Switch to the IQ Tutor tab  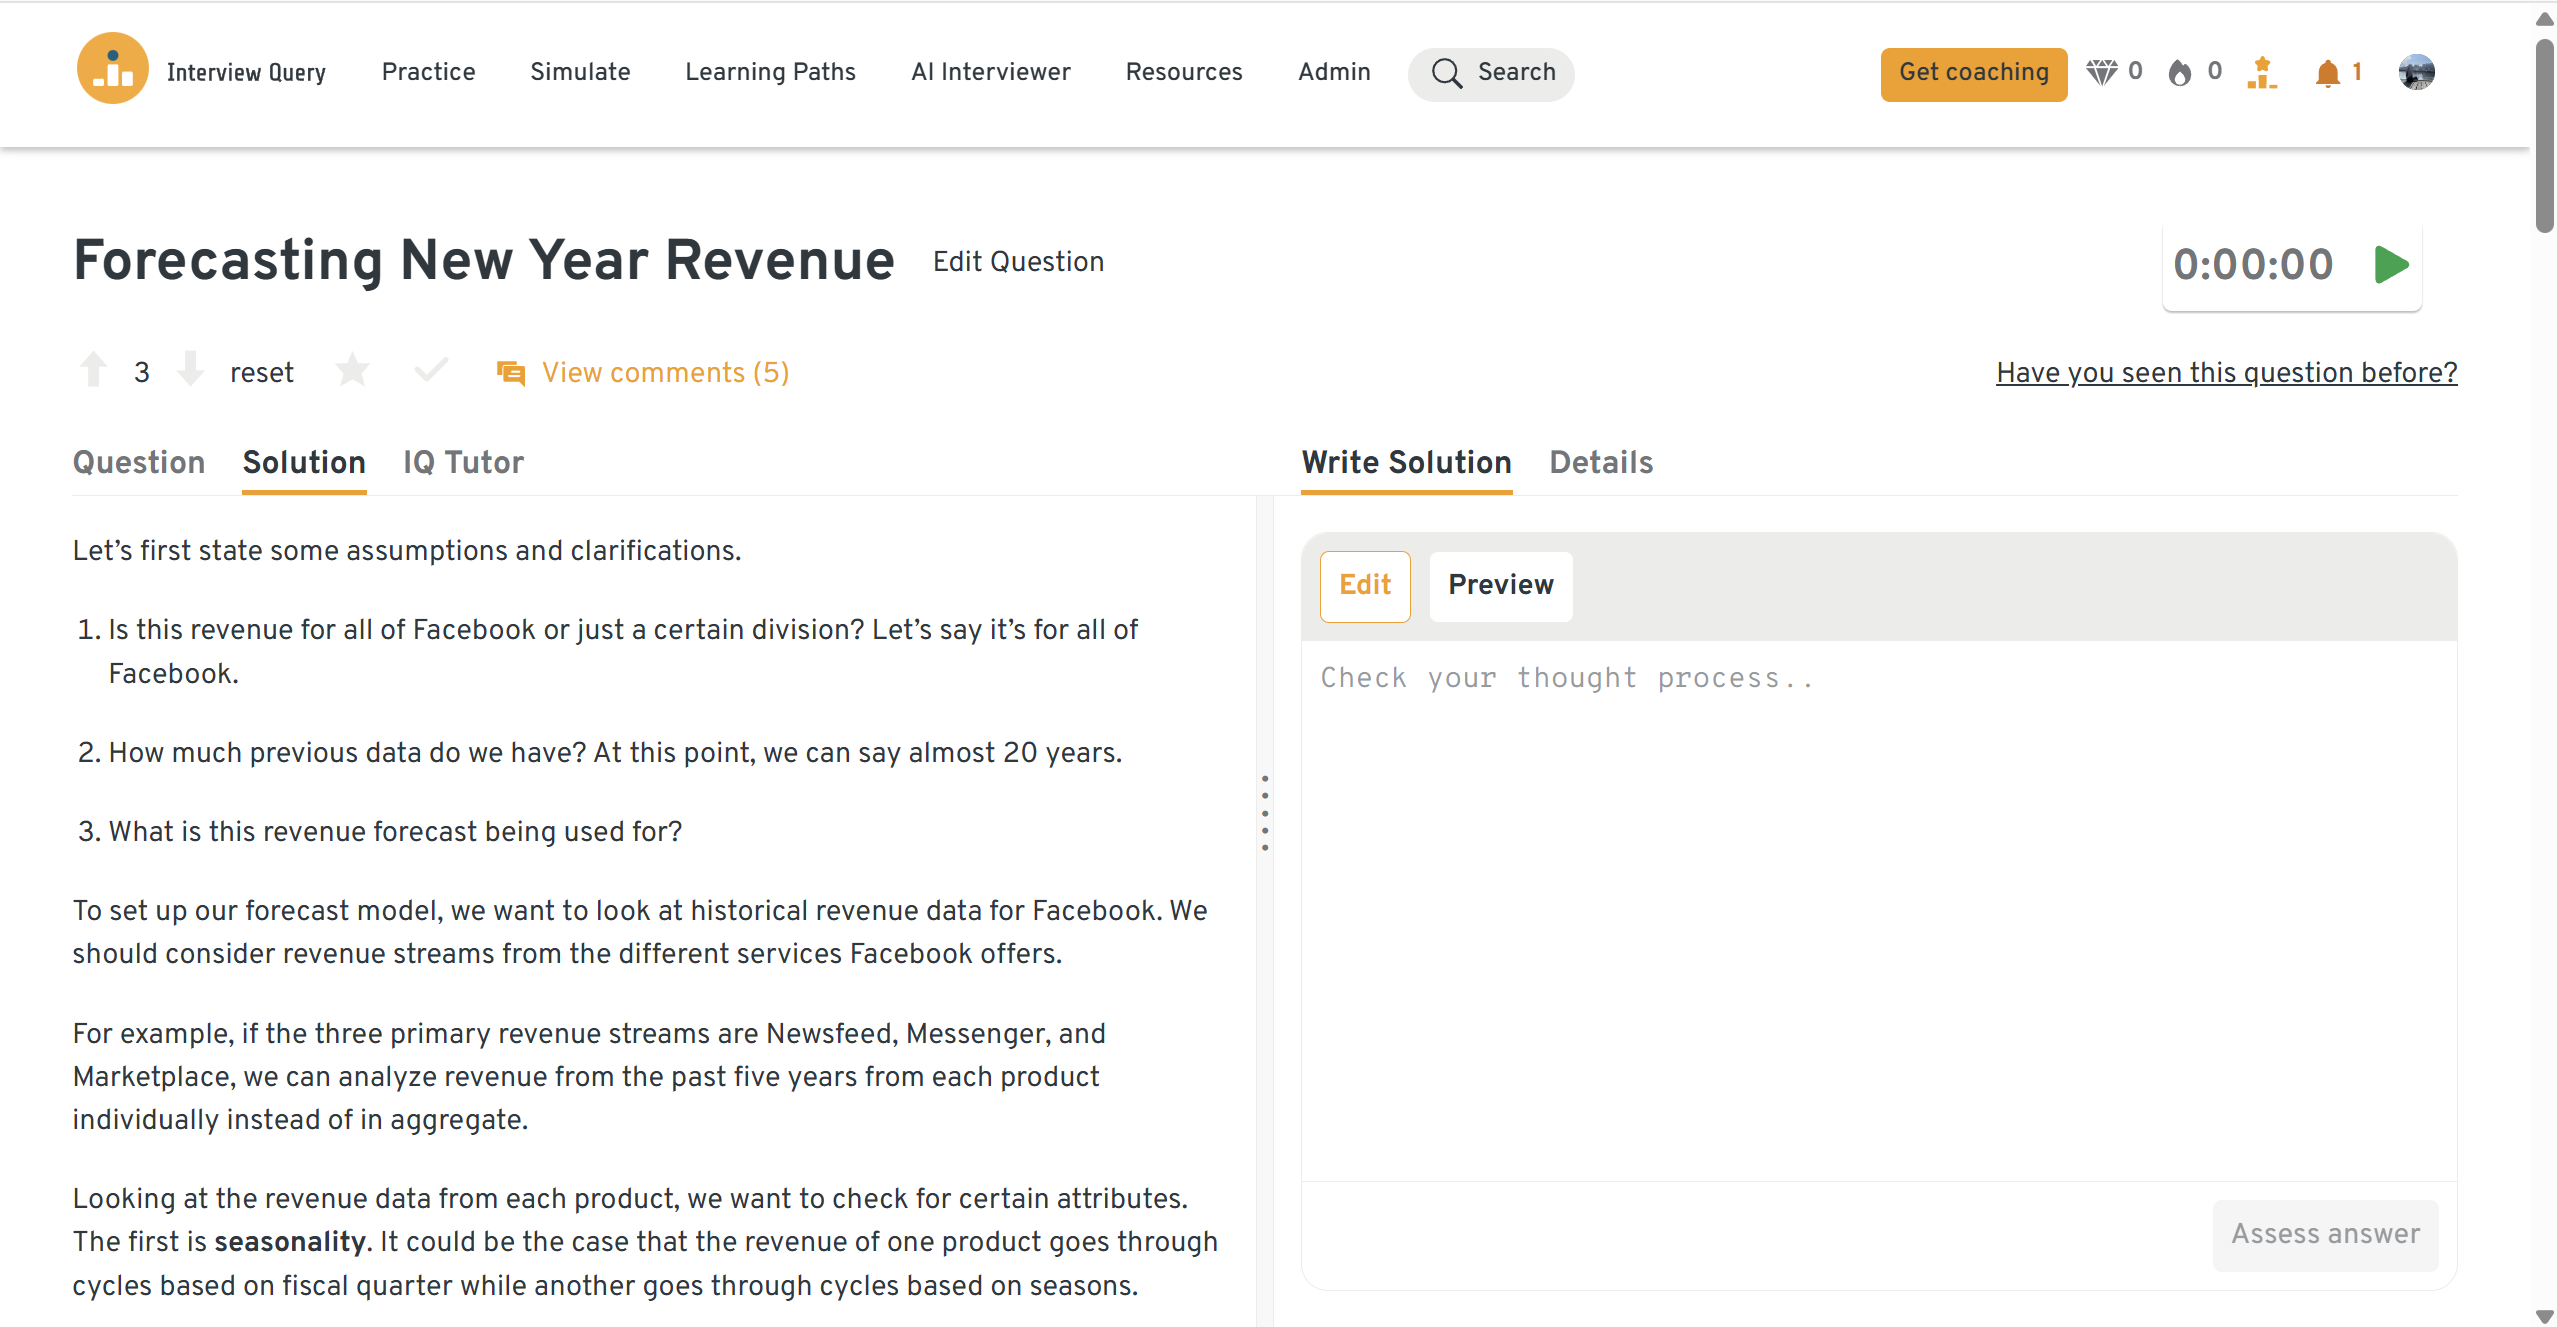463,463
